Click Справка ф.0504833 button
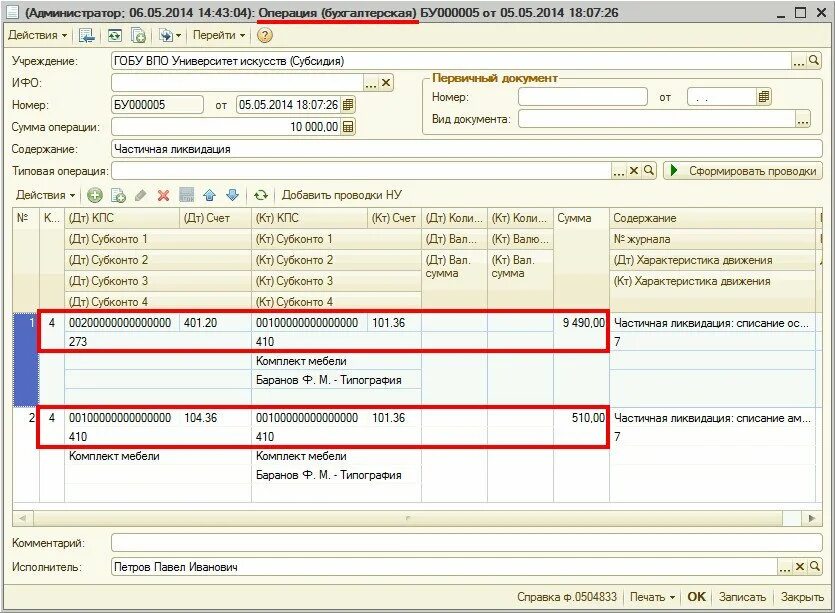 [567, 597]
